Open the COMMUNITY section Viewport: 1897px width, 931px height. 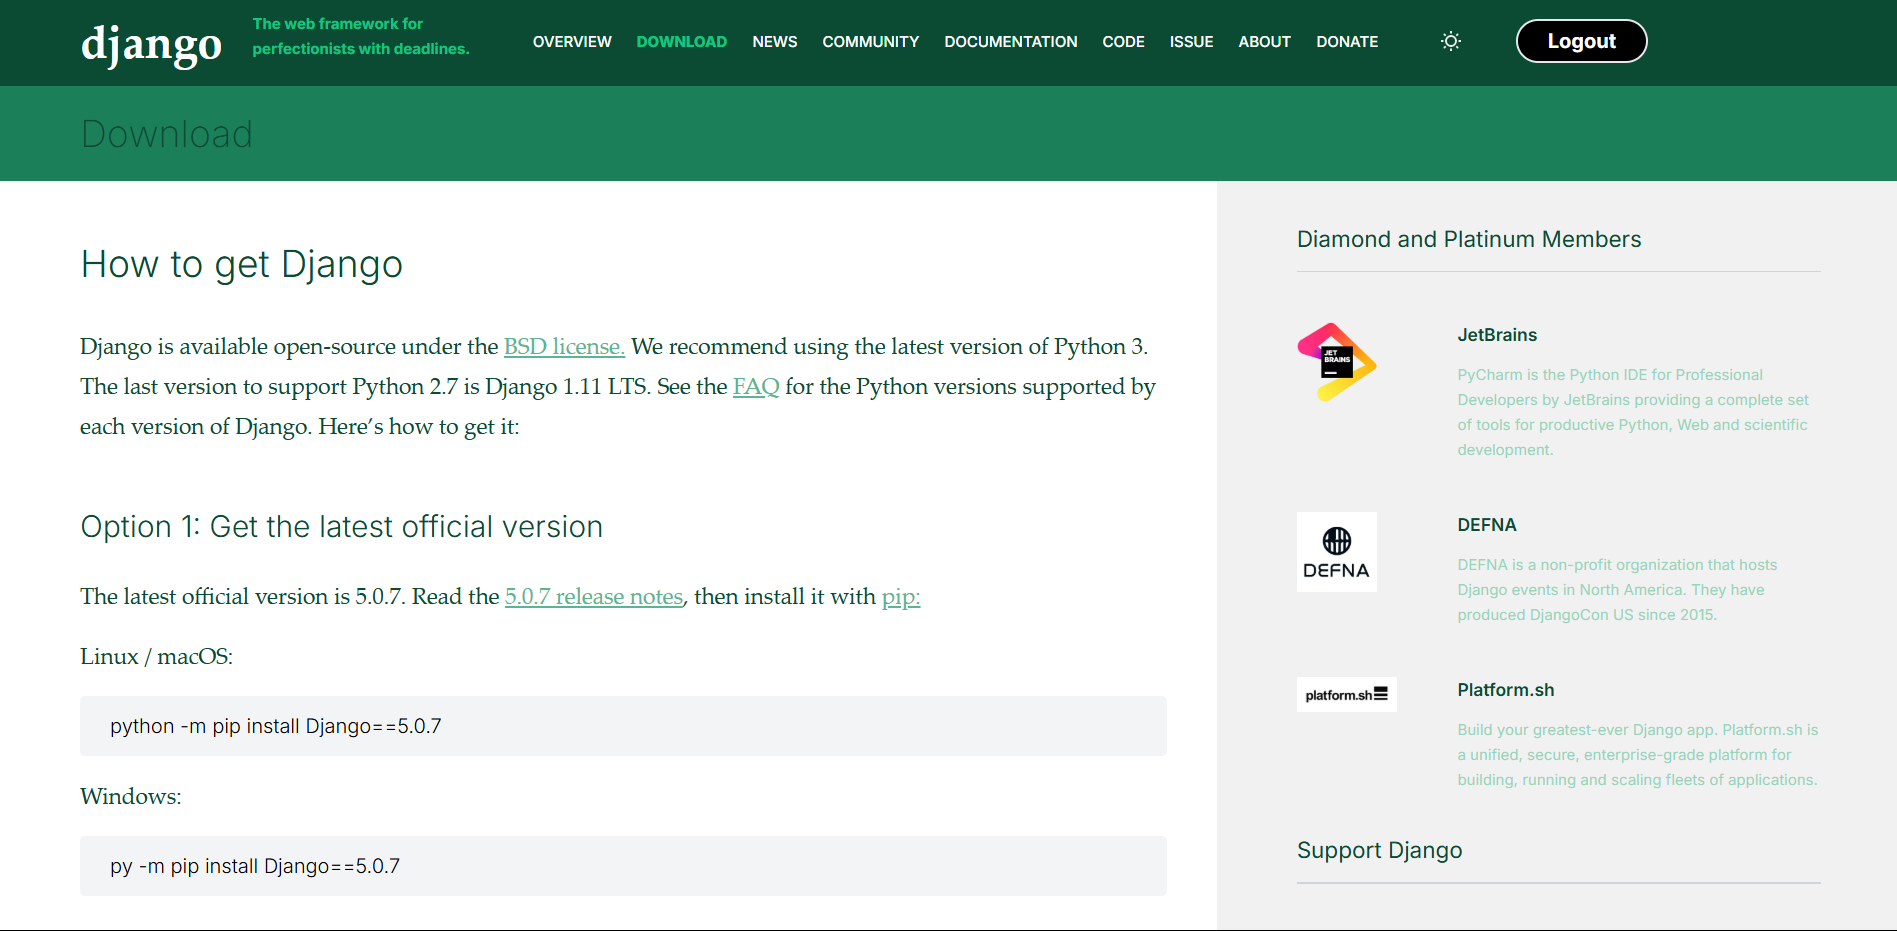(870, 41)
